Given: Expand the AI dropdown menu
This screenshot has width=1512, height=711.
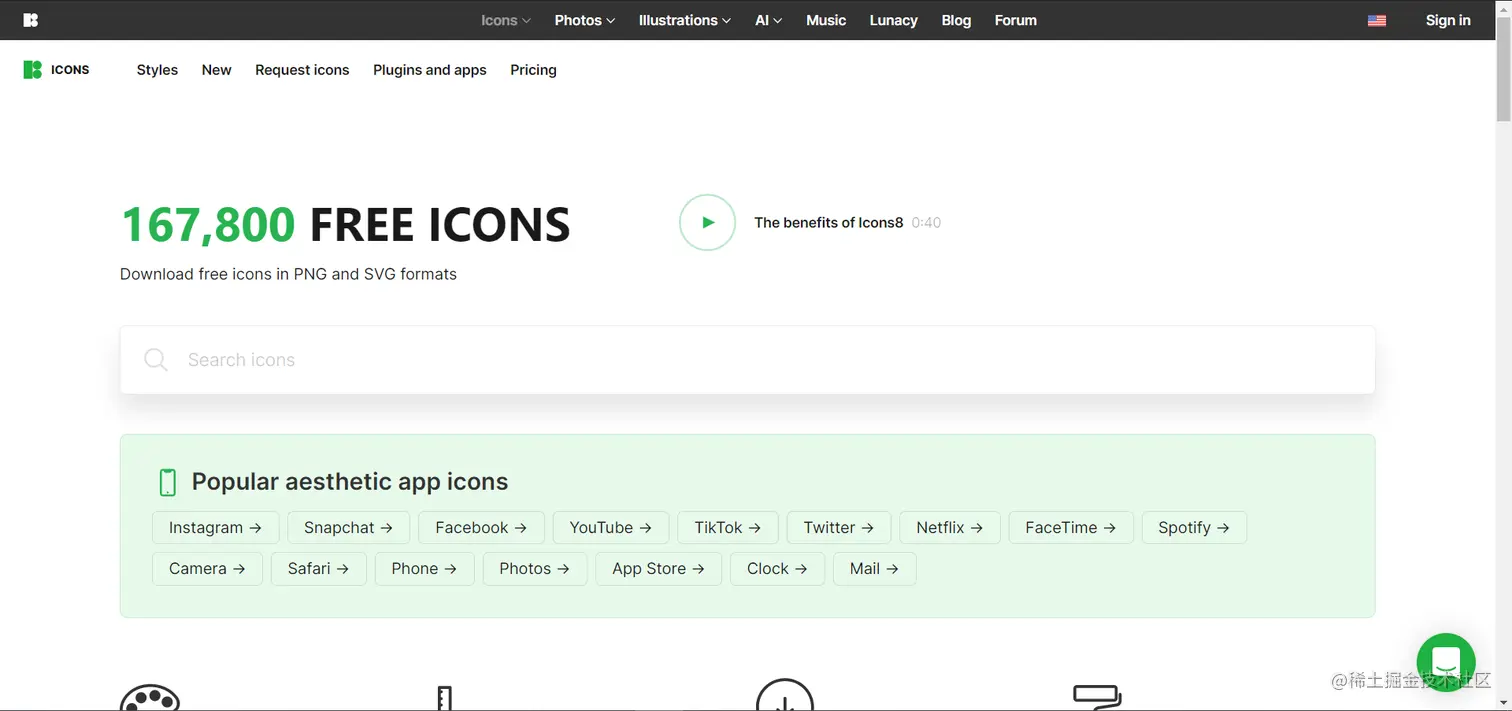Looking at the screenshot, I should pyautogui.click(x=768, y=20).
